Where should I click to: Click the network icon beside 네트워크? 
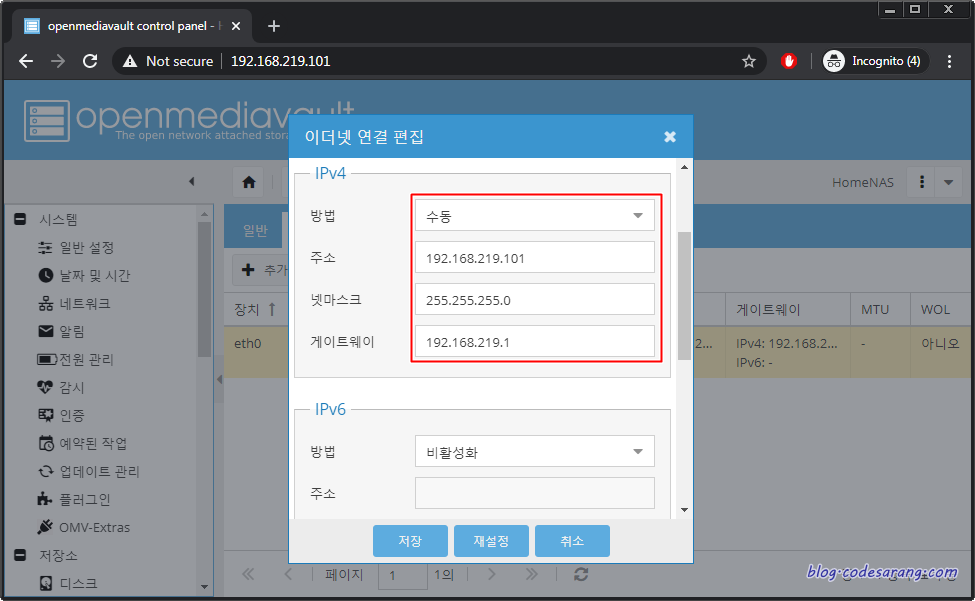pos(45,304)
